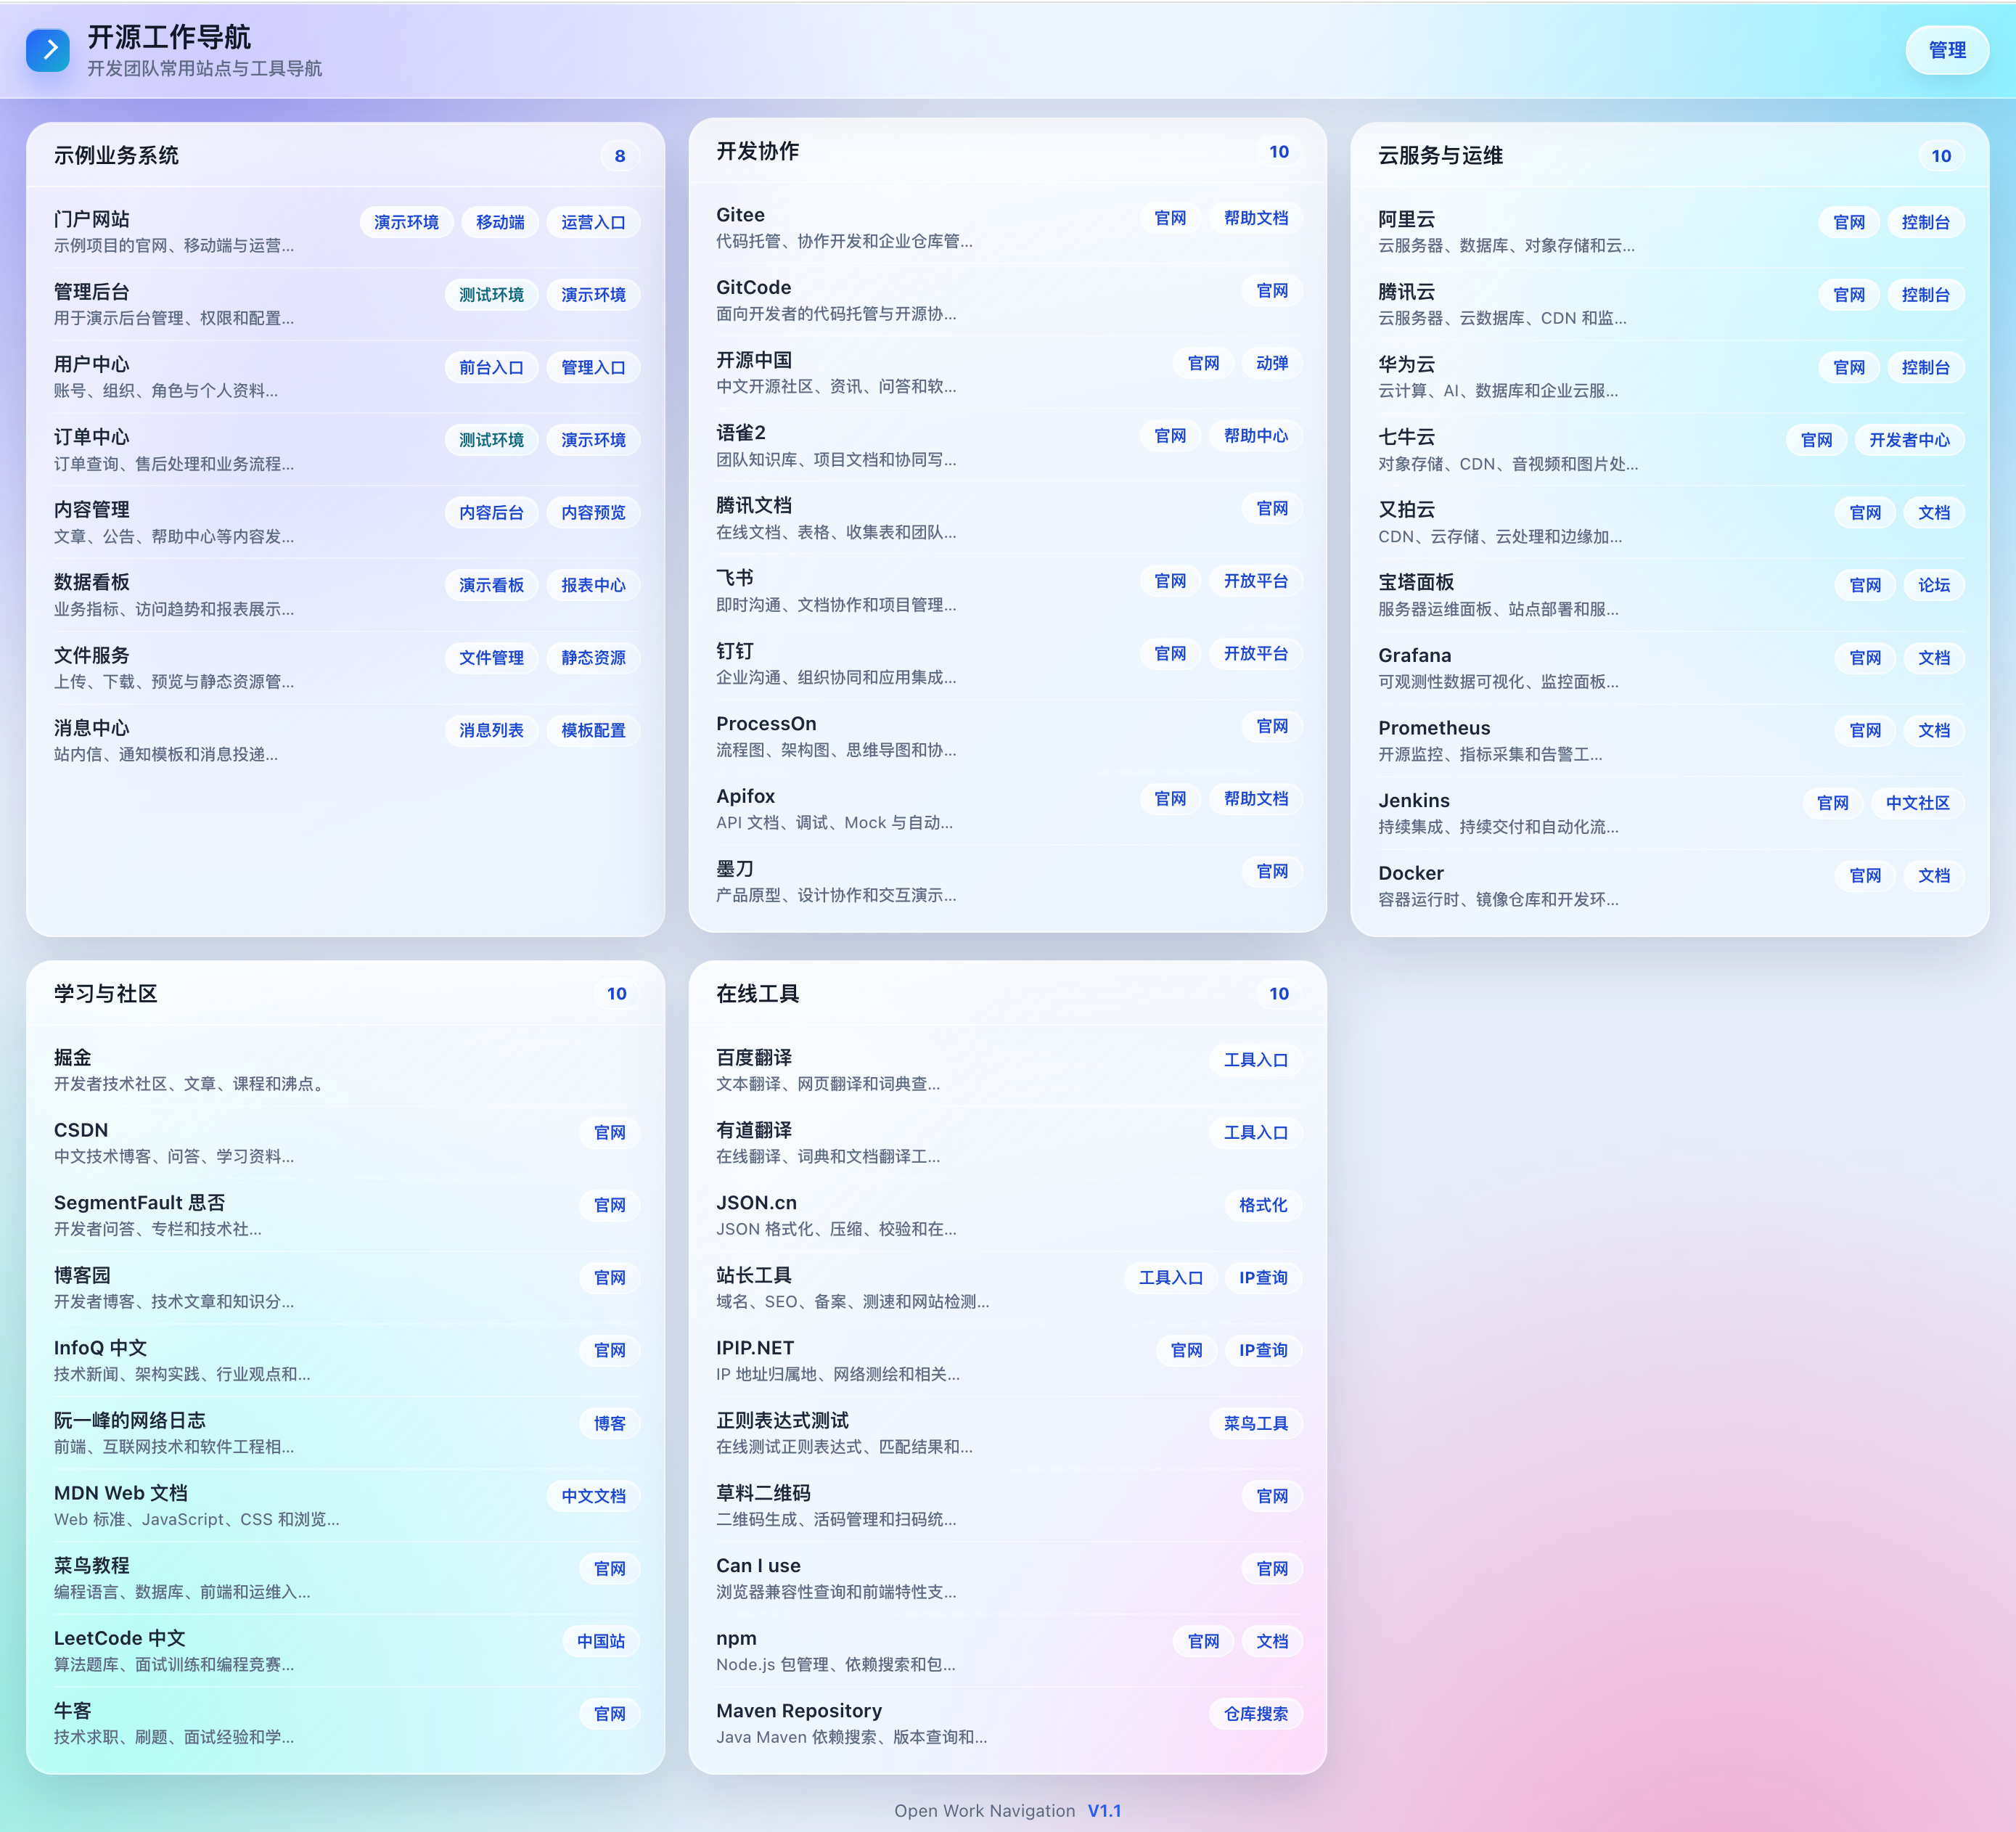This screenshot has height=1832, width=2016.
Task: Open LeetCode 中文 中国站
Action: (601, 1641)
